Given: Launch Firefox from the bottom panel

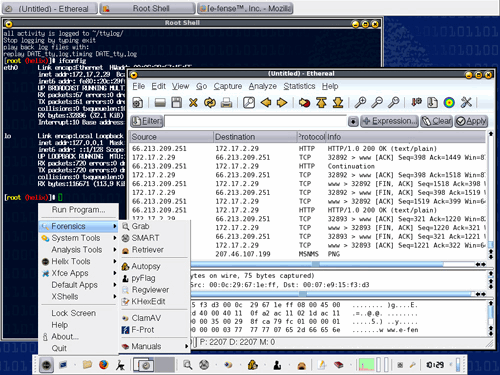Looking at the screenshot, I should 103,365.
